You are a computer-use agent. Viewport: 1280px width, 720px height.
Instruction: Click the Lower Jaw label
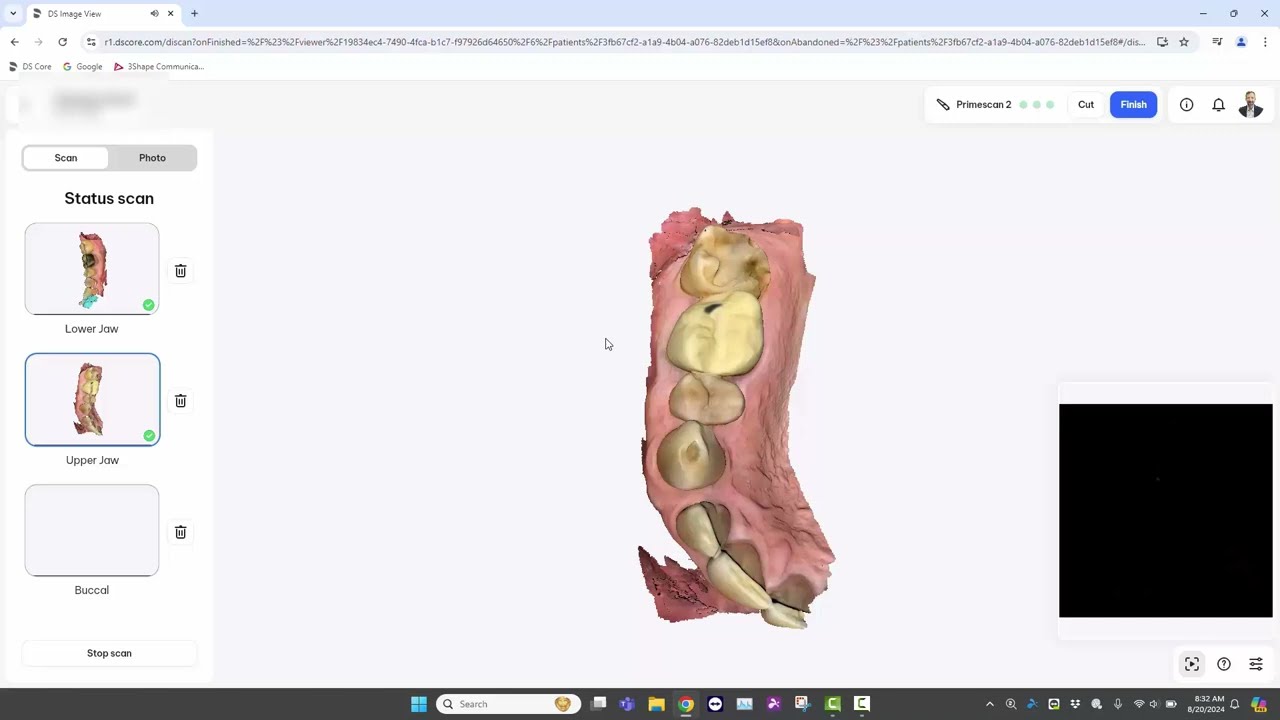92,329
